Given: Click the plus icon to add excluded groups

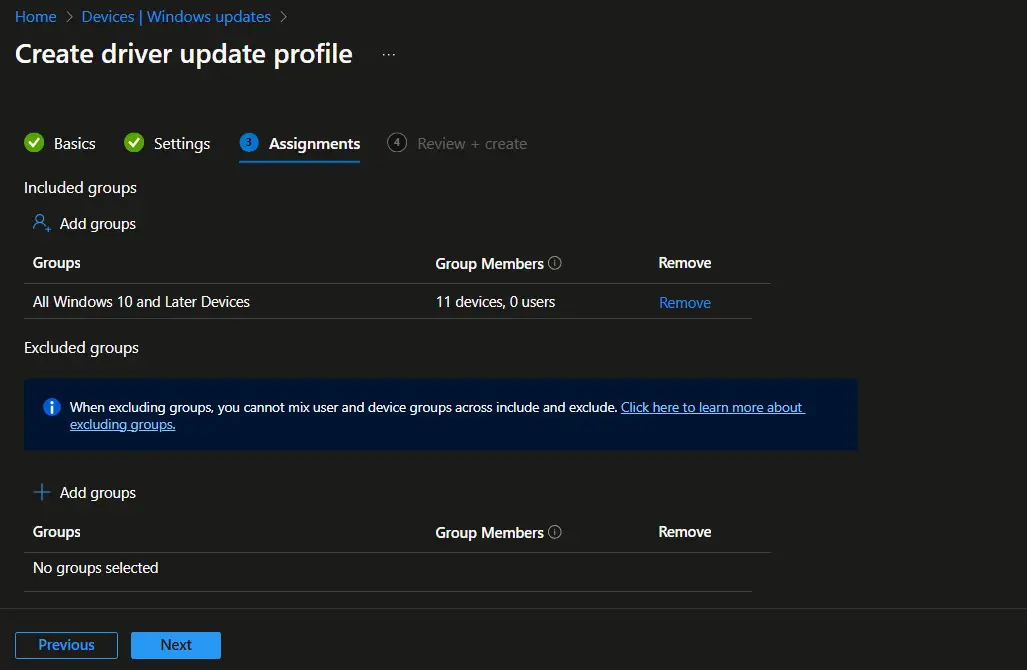Looking at the screenshot, I should [40, 491].
